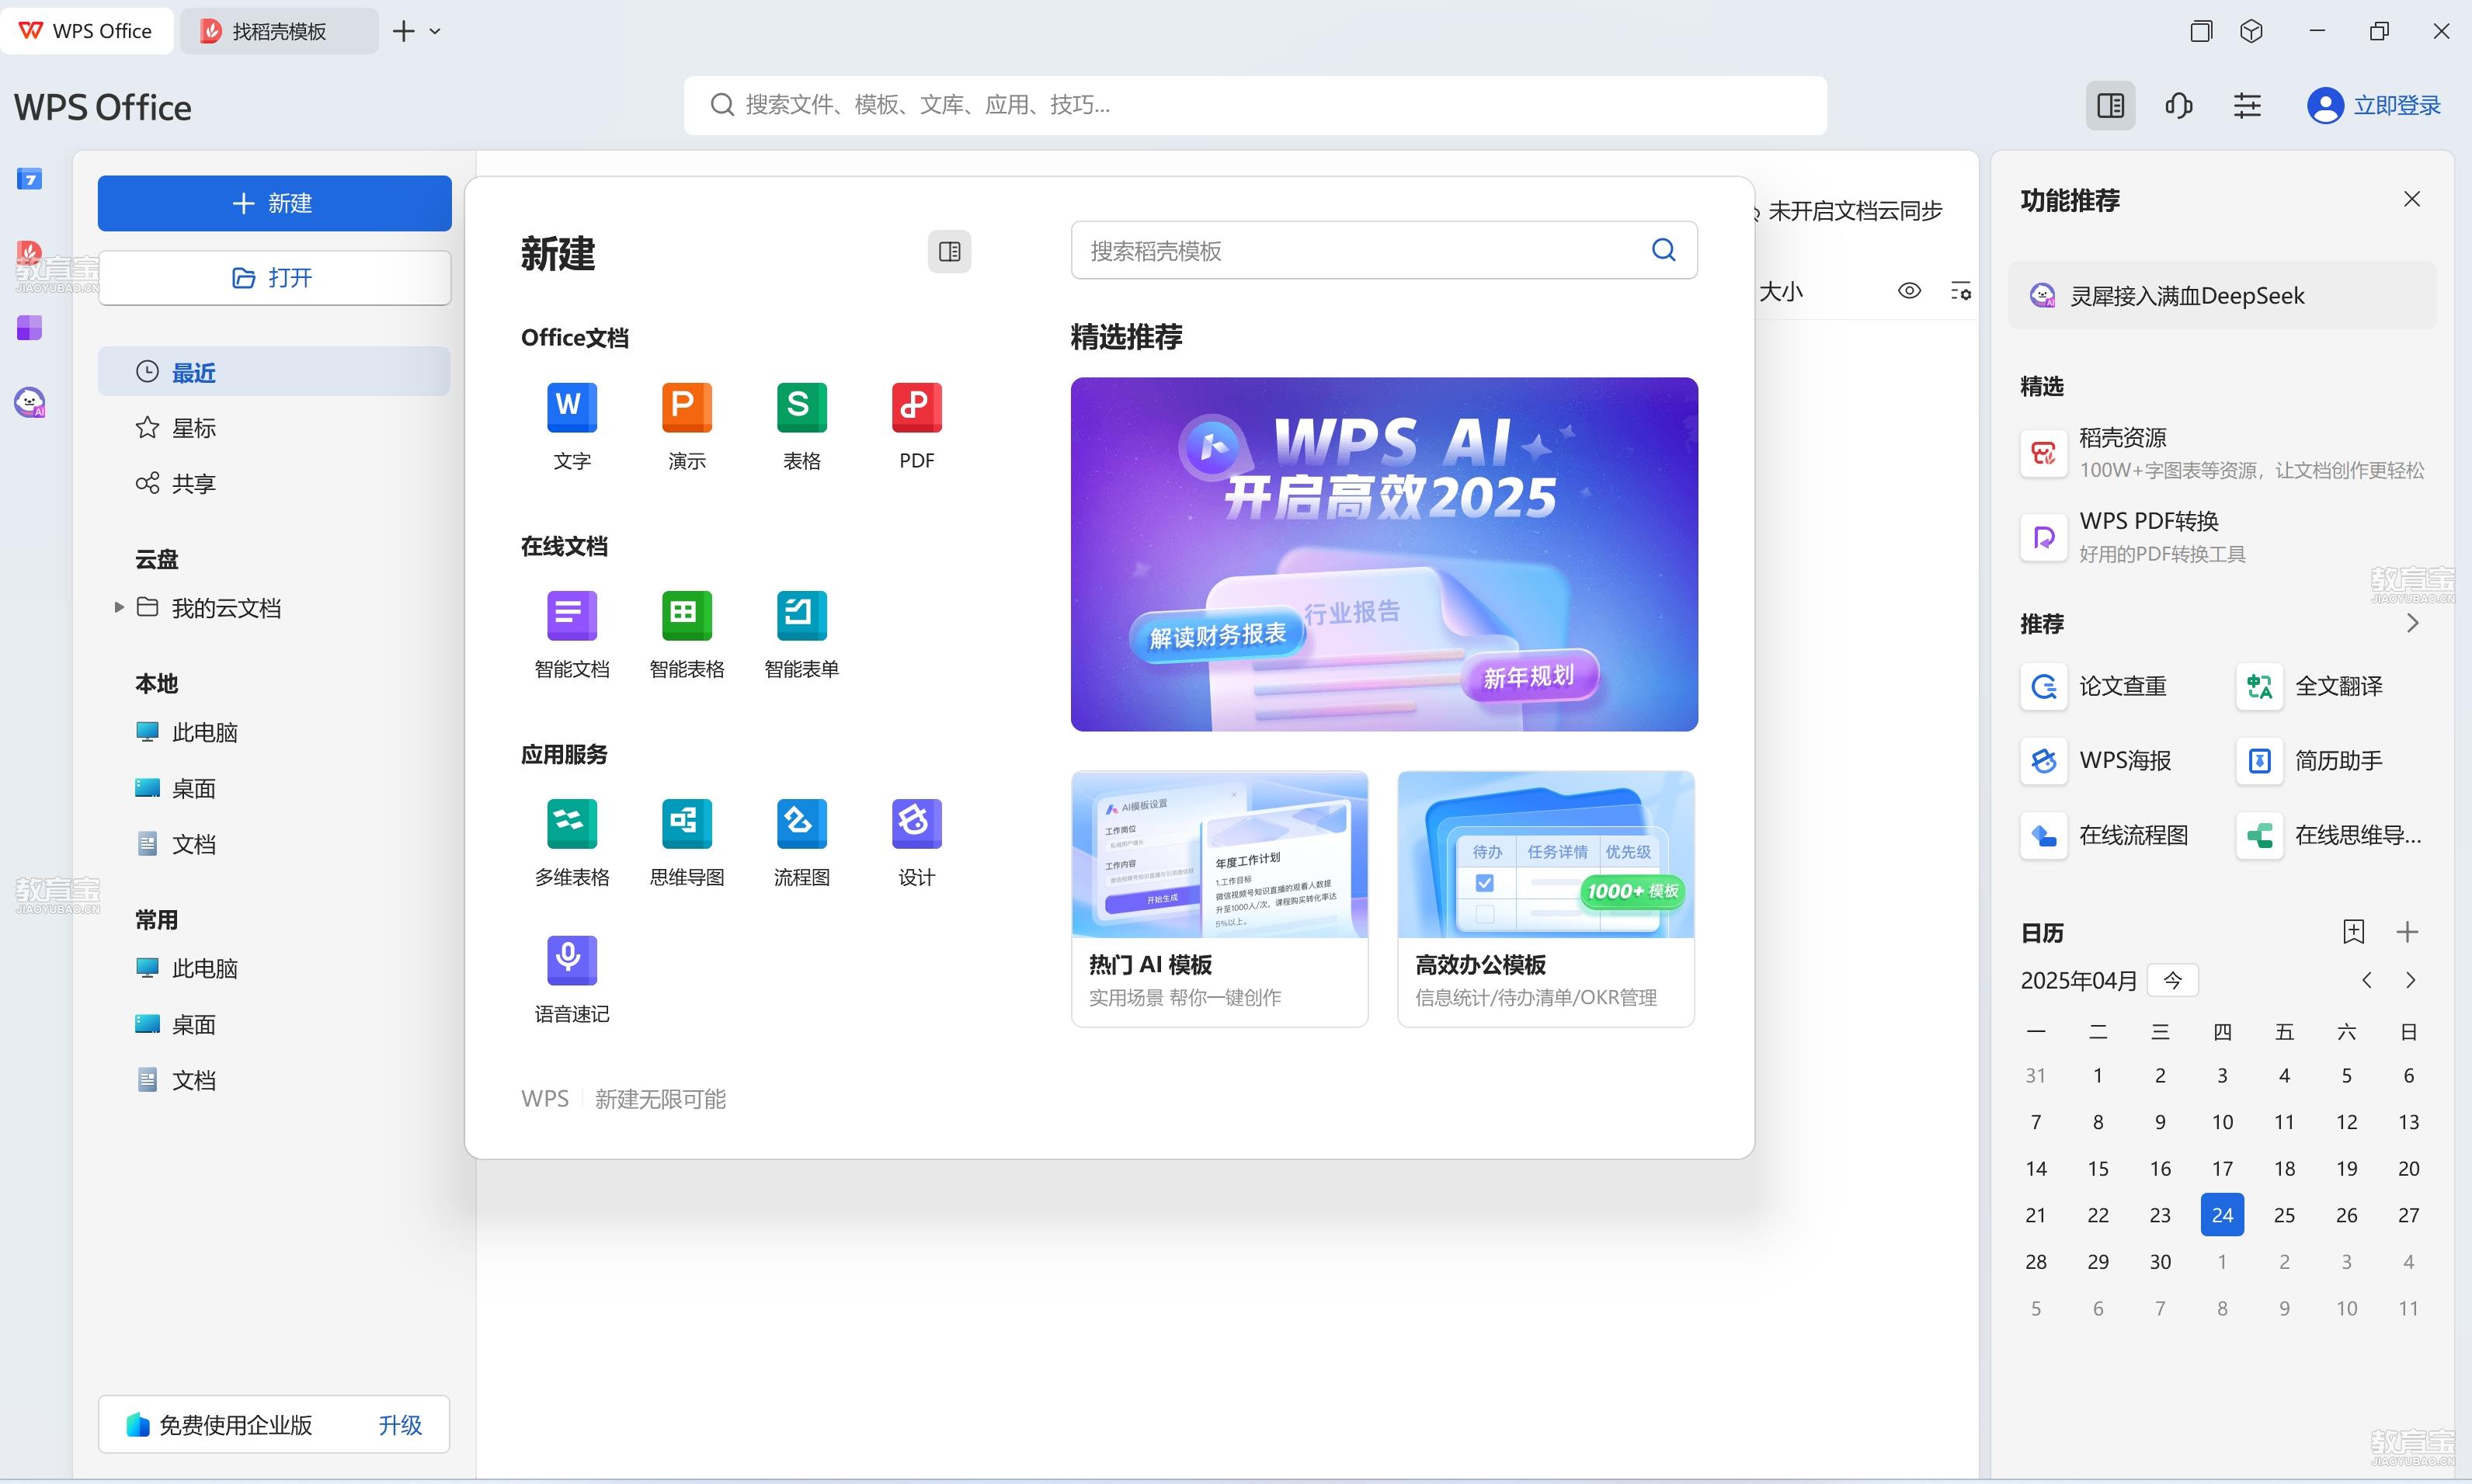Add a calendar event with plus icon
Viewport: 2472px width, 1484px height.
click(2407, 932)
